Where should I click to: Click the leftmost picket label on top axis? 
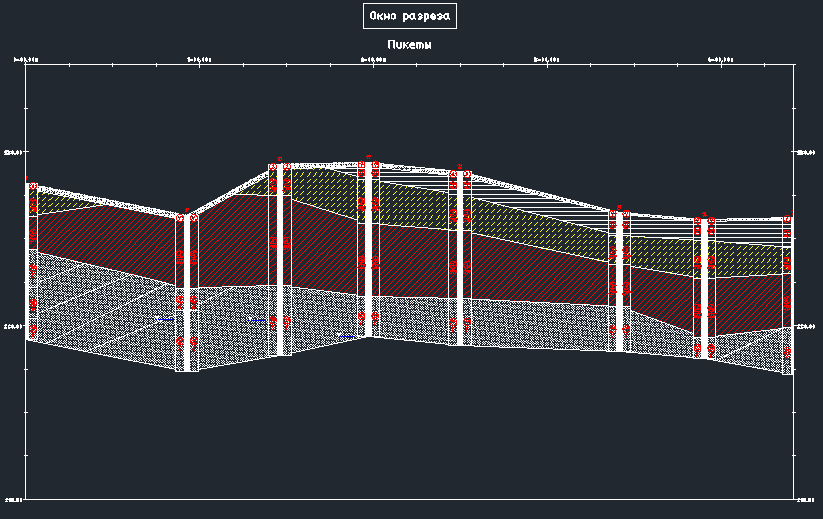(26, 60)
